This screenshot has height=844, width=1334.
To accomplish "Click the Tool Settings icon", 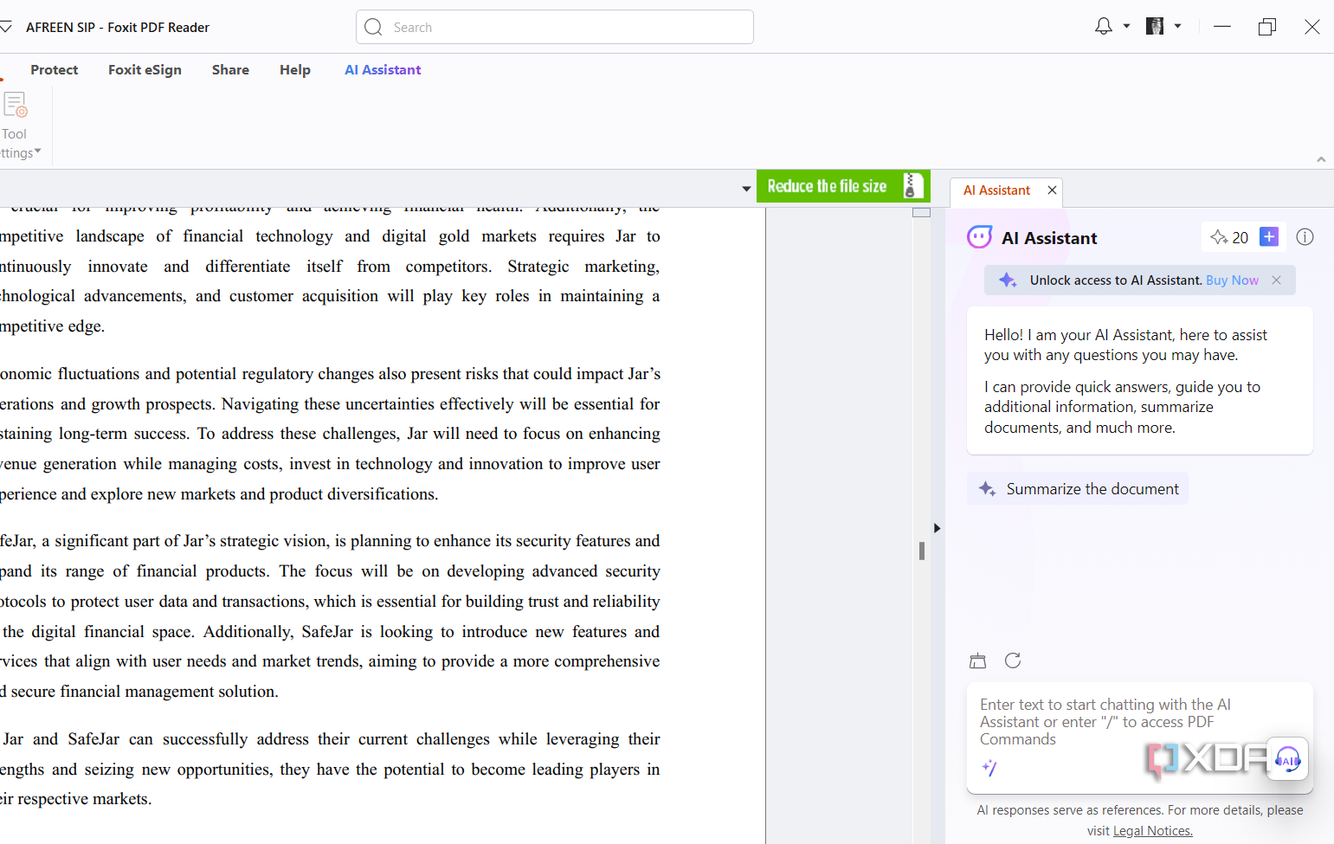I will [x=15, y=105].
